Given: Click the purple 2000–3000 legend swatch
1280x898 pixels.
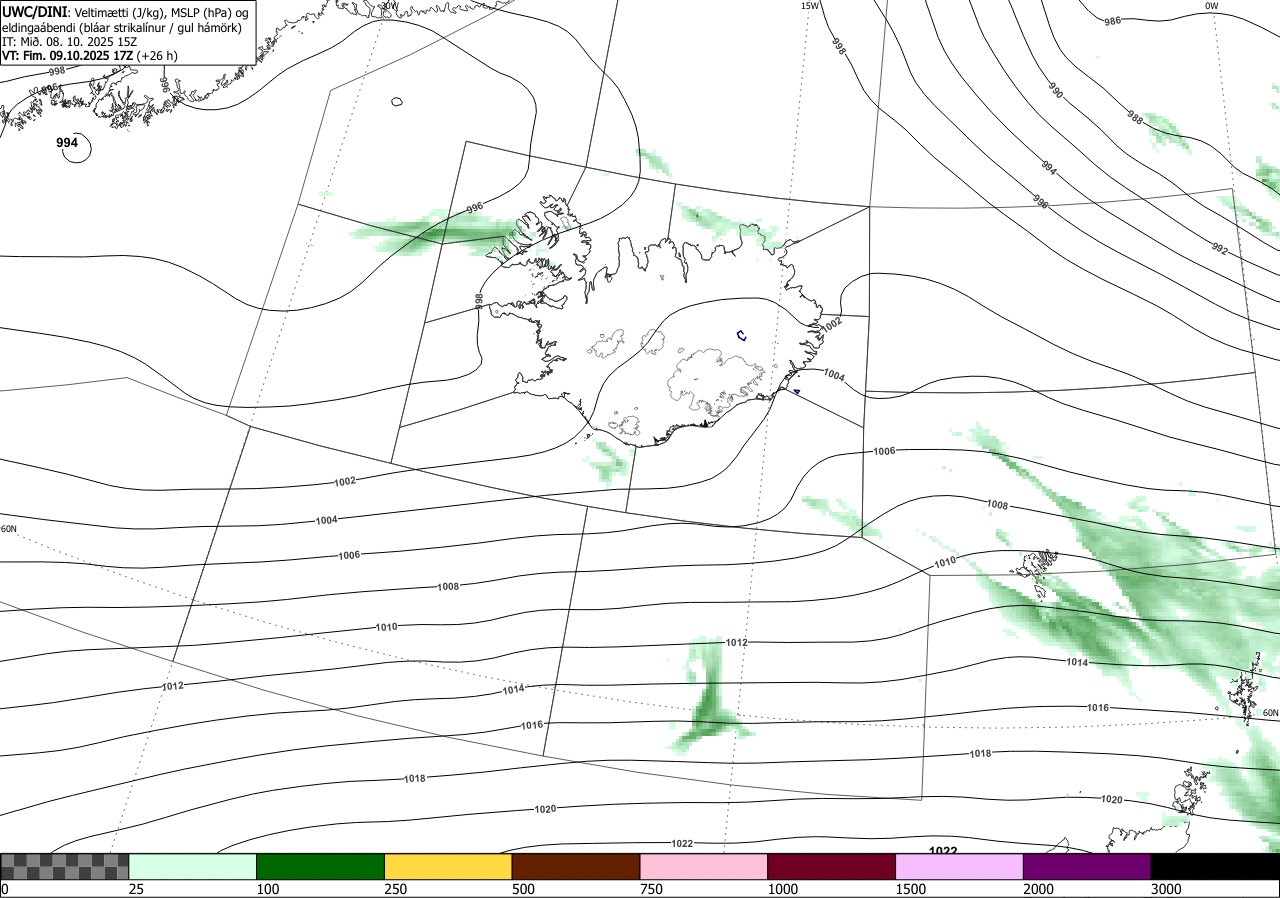Looking at the screenshot, I should pyautogui.click(x=1087, y=866).
